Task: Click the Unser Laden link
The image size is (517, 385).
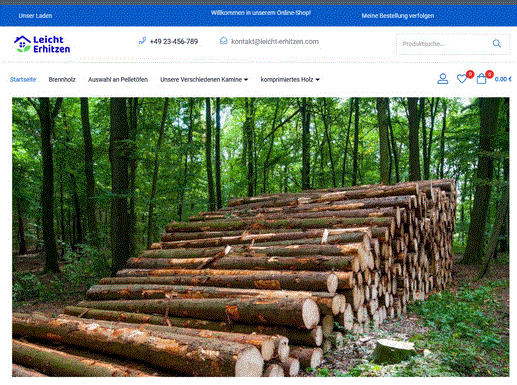Action: tap(35, 16)
